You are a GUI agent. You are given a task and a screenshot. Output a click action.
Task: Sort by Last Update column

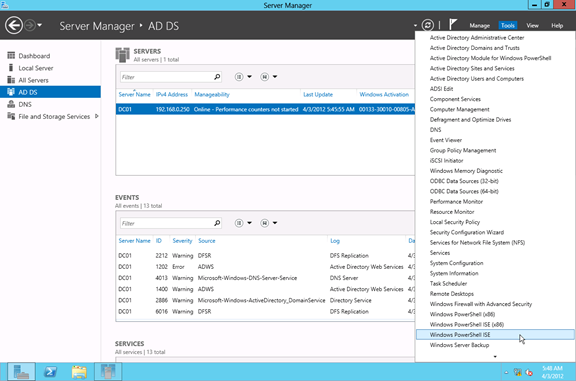coord(318,94)
